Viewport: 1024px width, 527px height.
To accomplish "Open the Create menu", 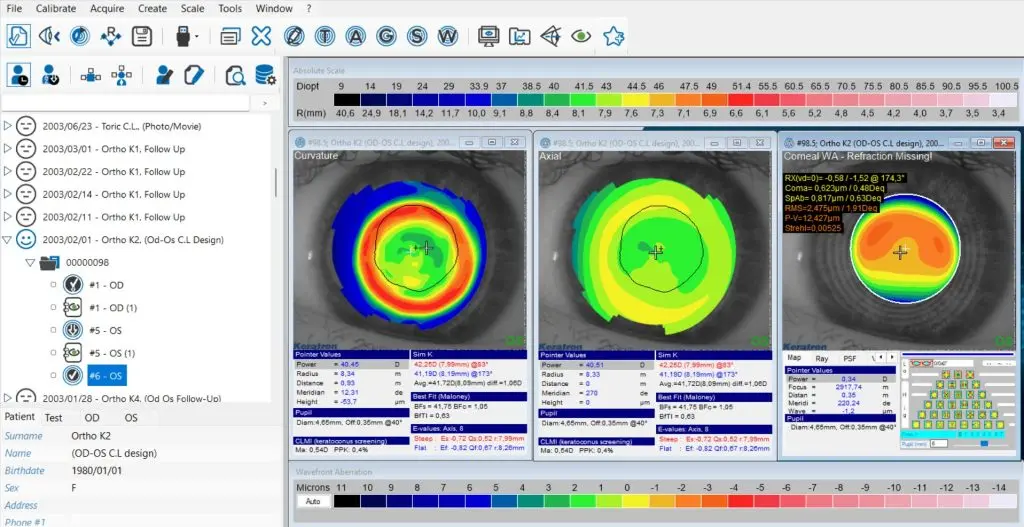I will coord(154,8).
